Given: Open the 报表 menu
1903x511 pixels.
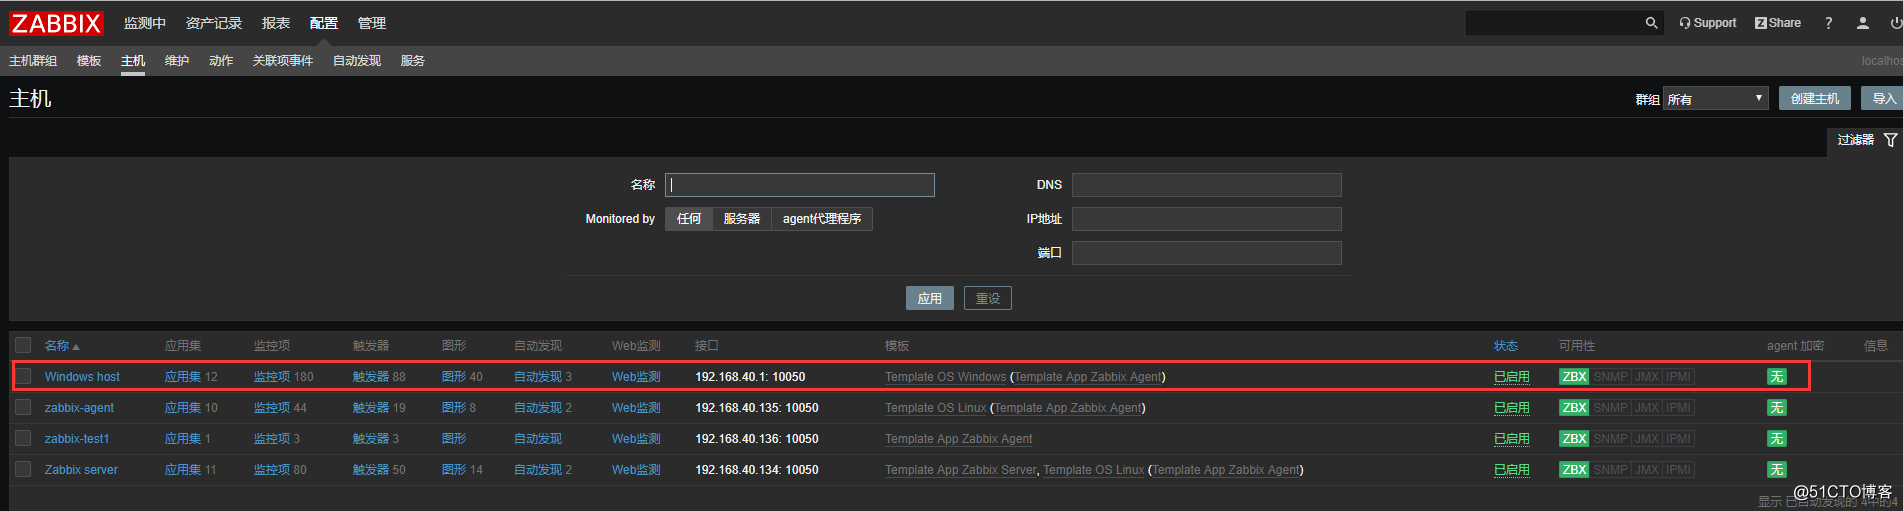Looking at the screenshot, I should (276, 23).
